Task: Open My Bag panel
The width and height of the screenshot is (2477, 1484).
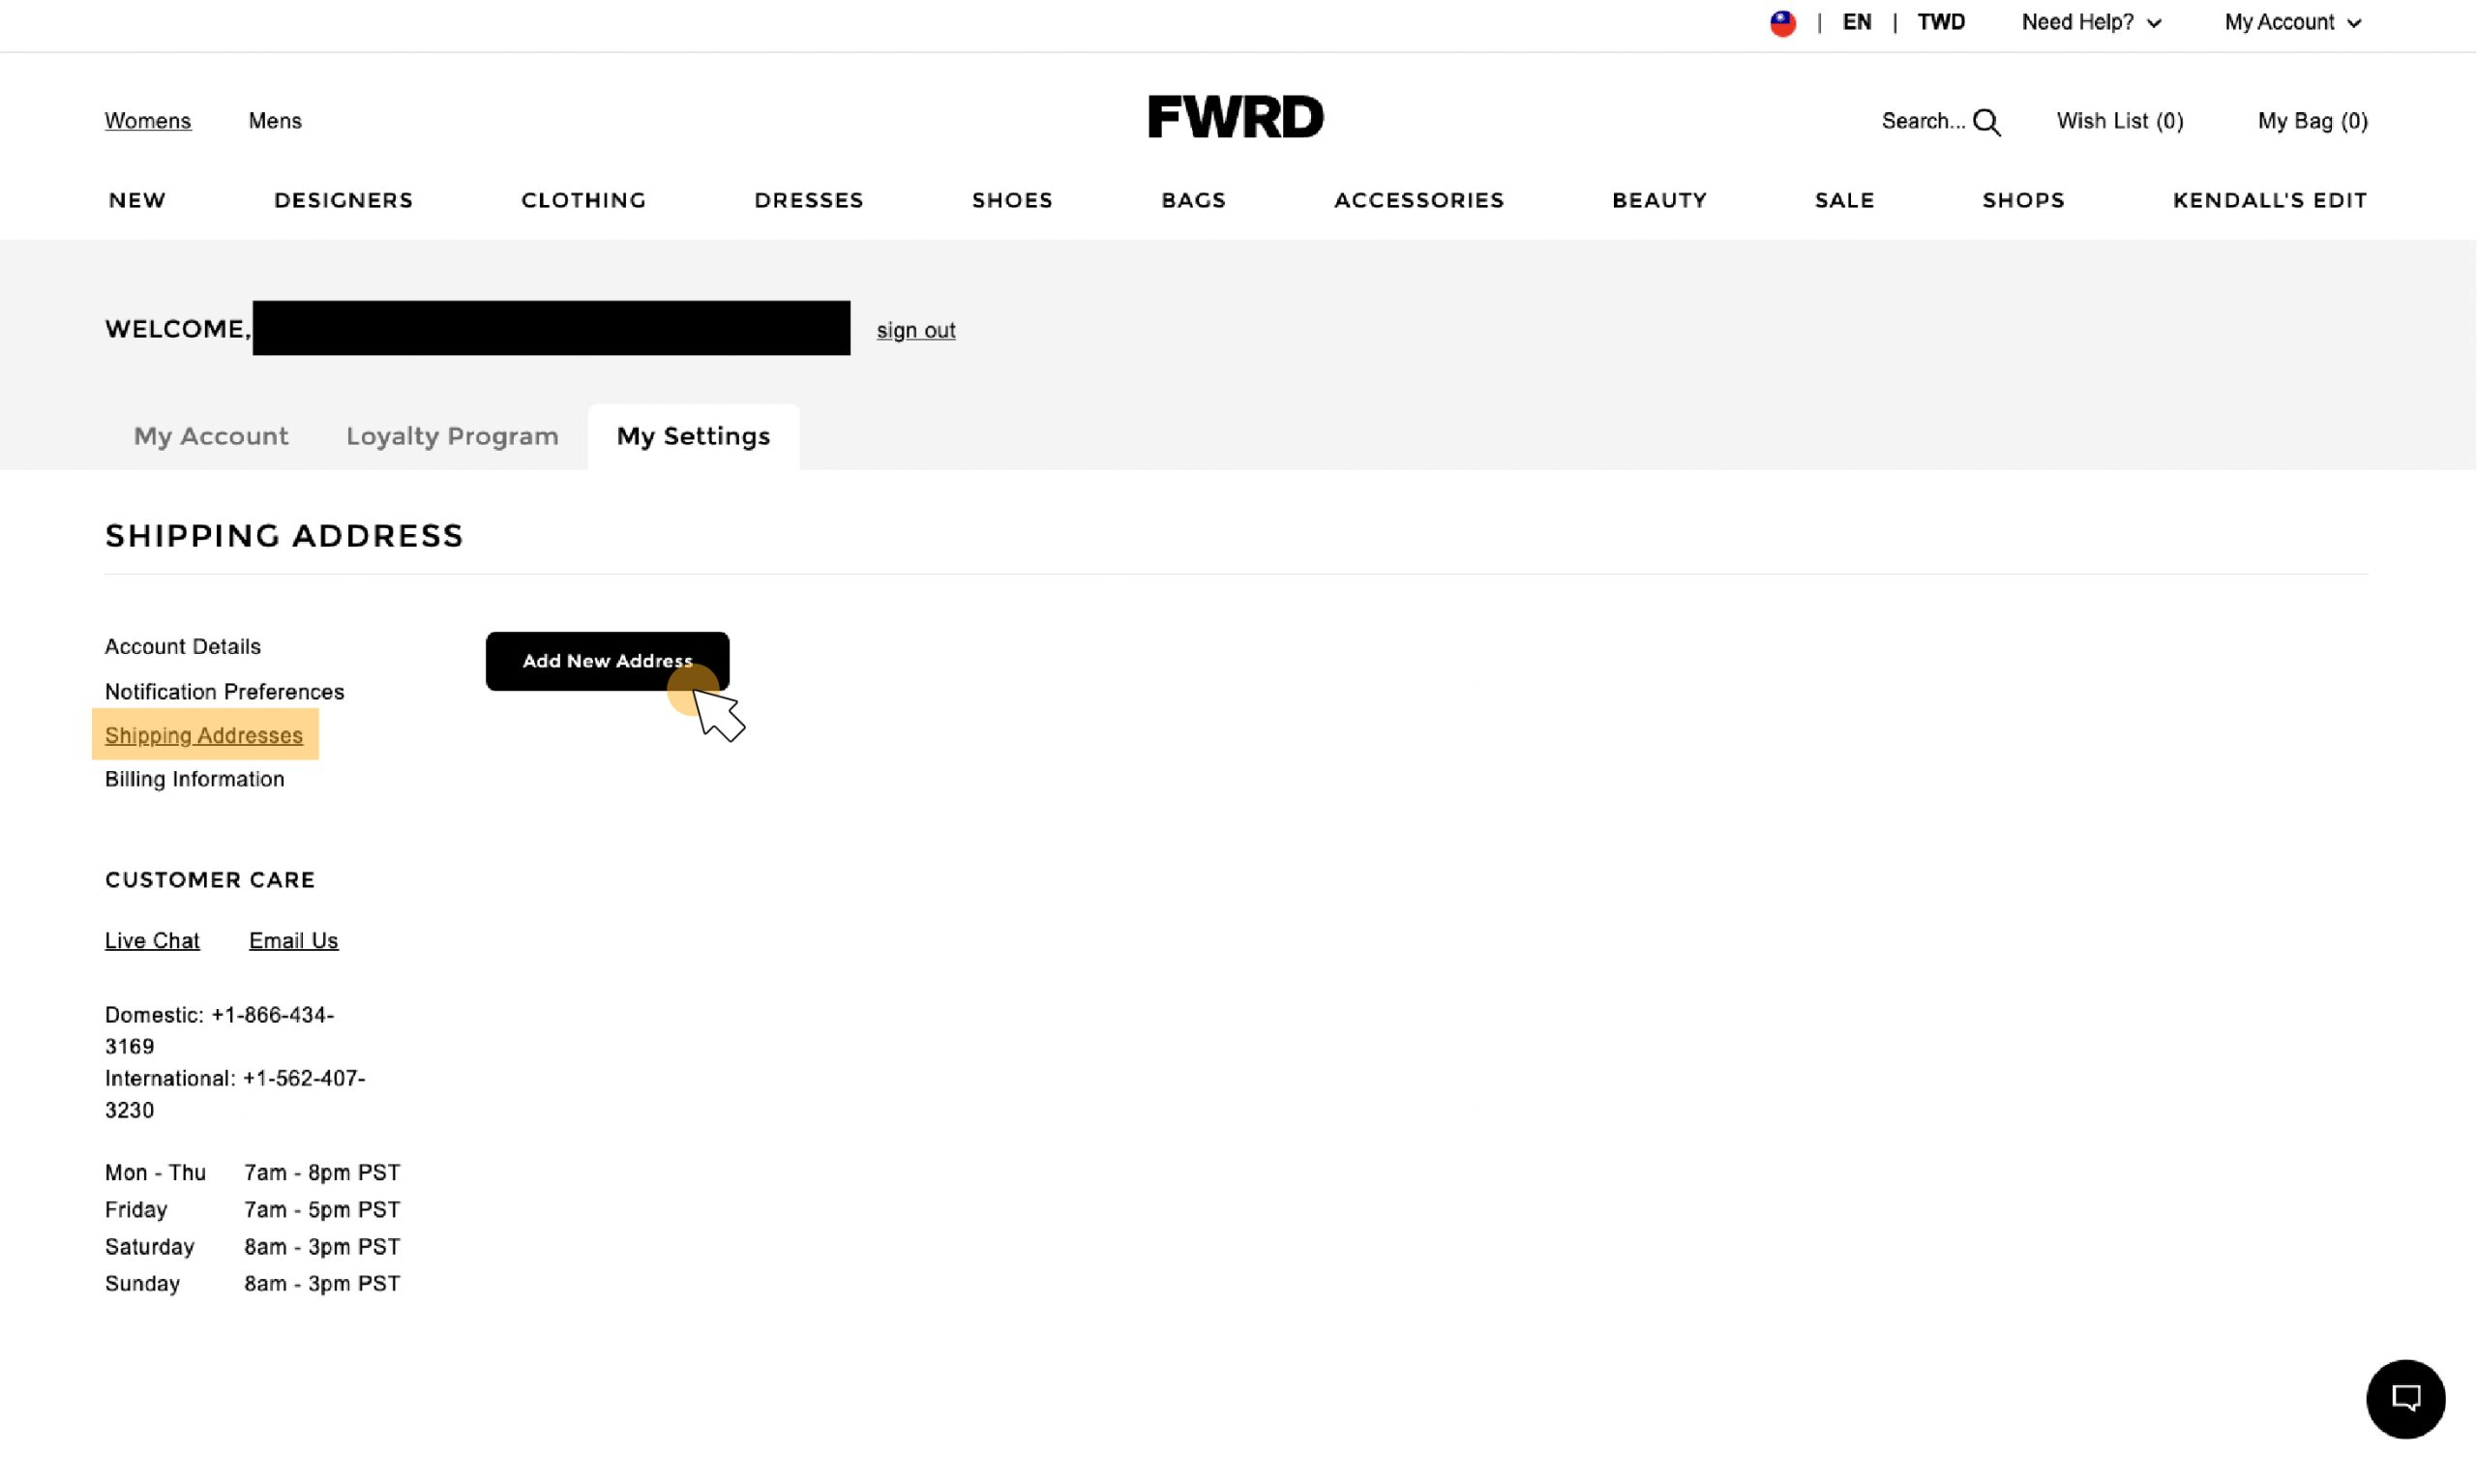Action: tap(2313, 120)
